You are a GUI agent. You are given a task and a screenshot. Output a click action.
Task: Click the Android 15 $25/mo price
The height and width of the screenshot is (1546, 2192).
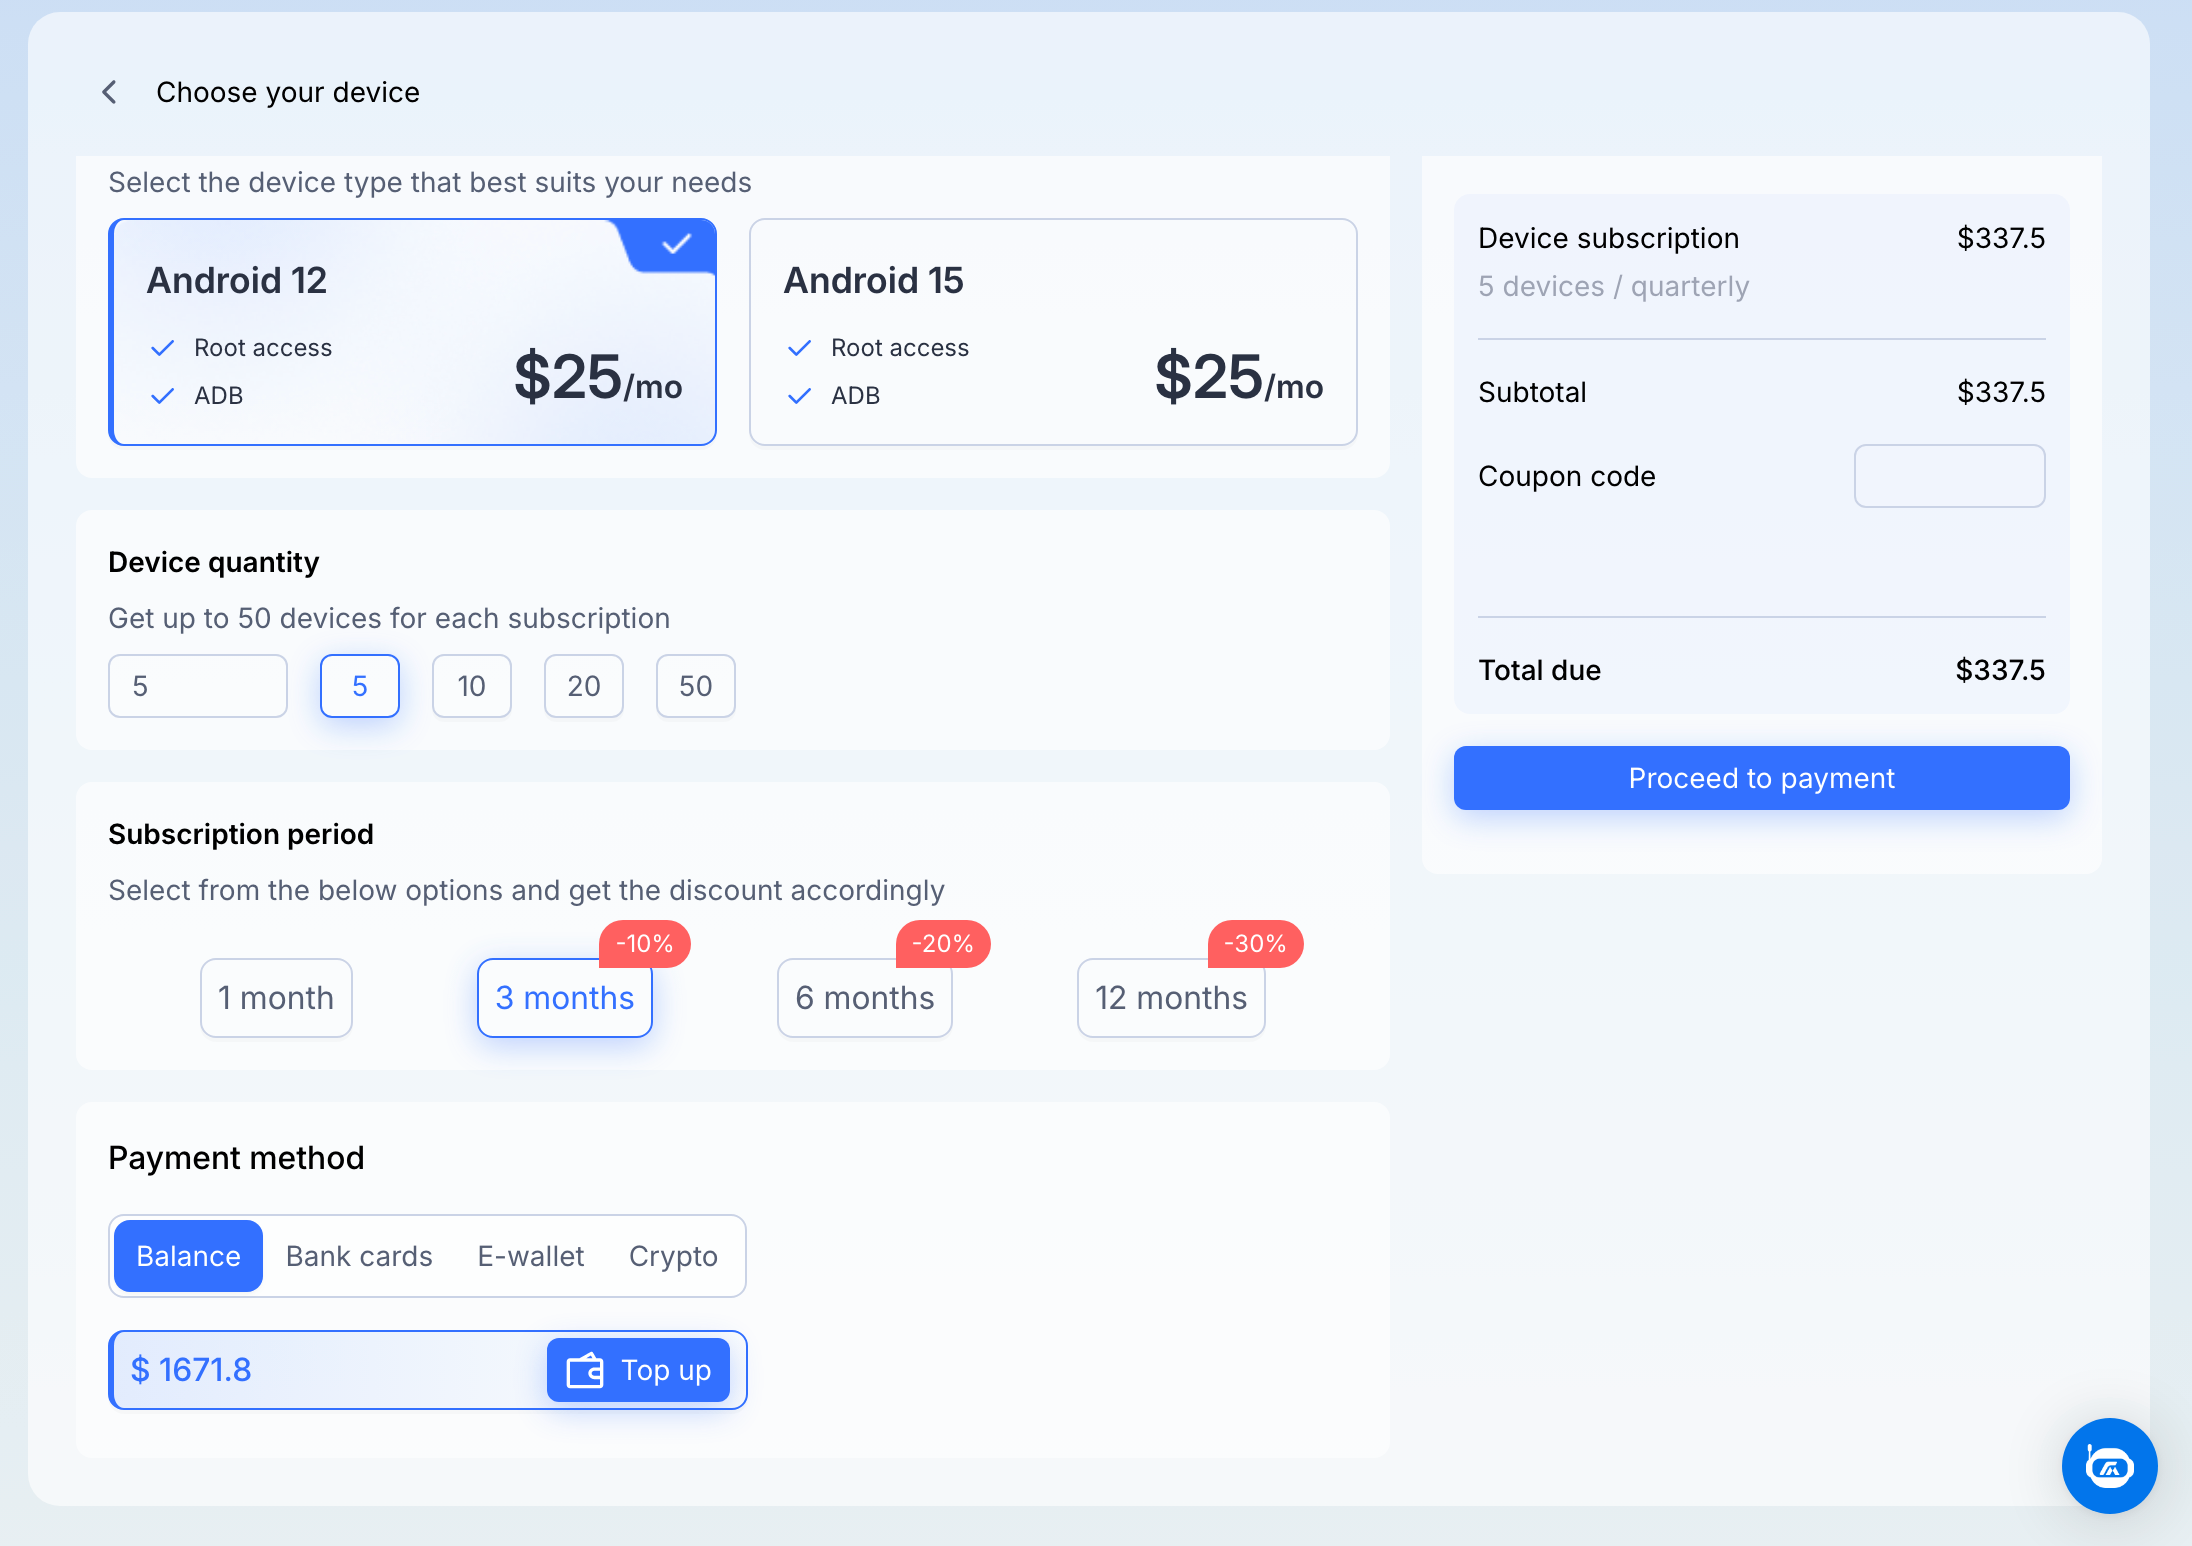click(x=1239, y=377)
